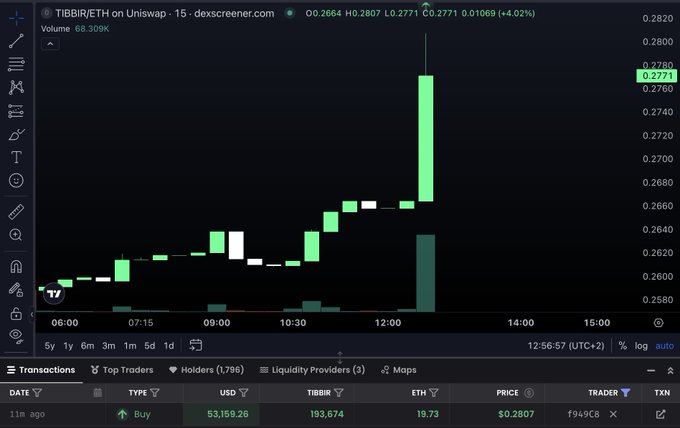Set chart range to 1y

tap(68, 346)
